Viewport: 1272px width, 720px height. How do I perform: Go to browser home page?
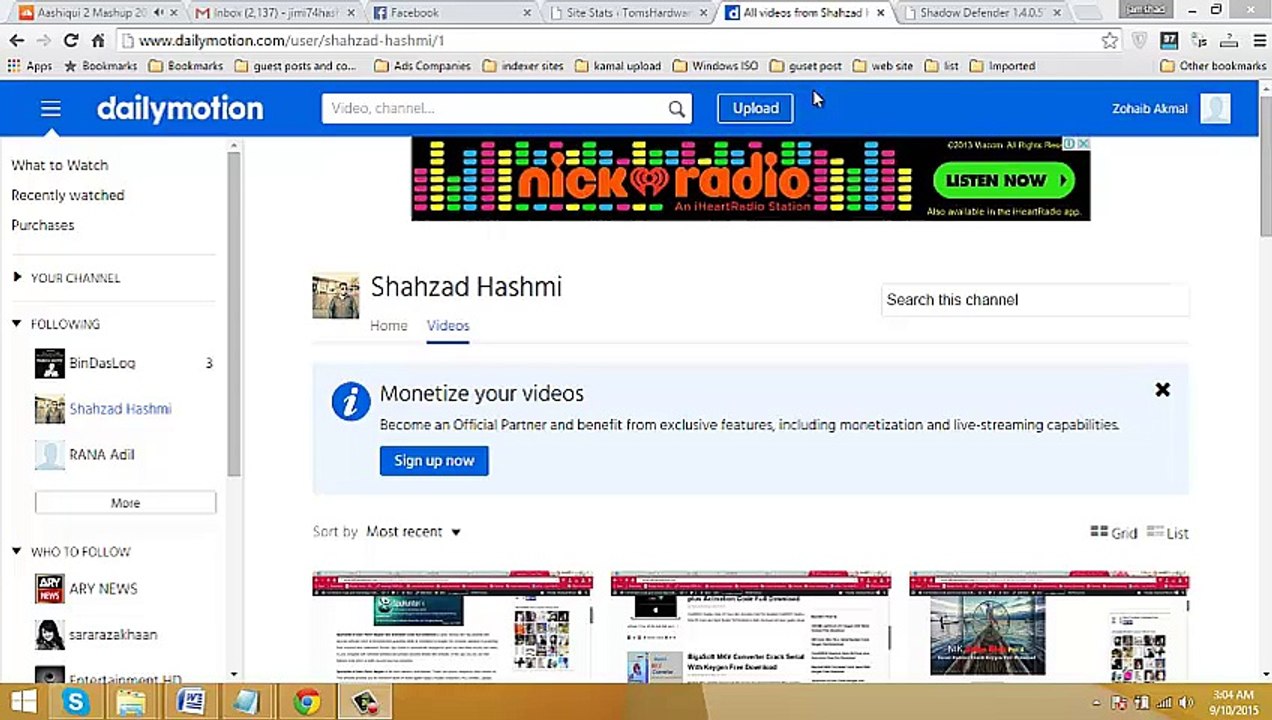(97, 40)
